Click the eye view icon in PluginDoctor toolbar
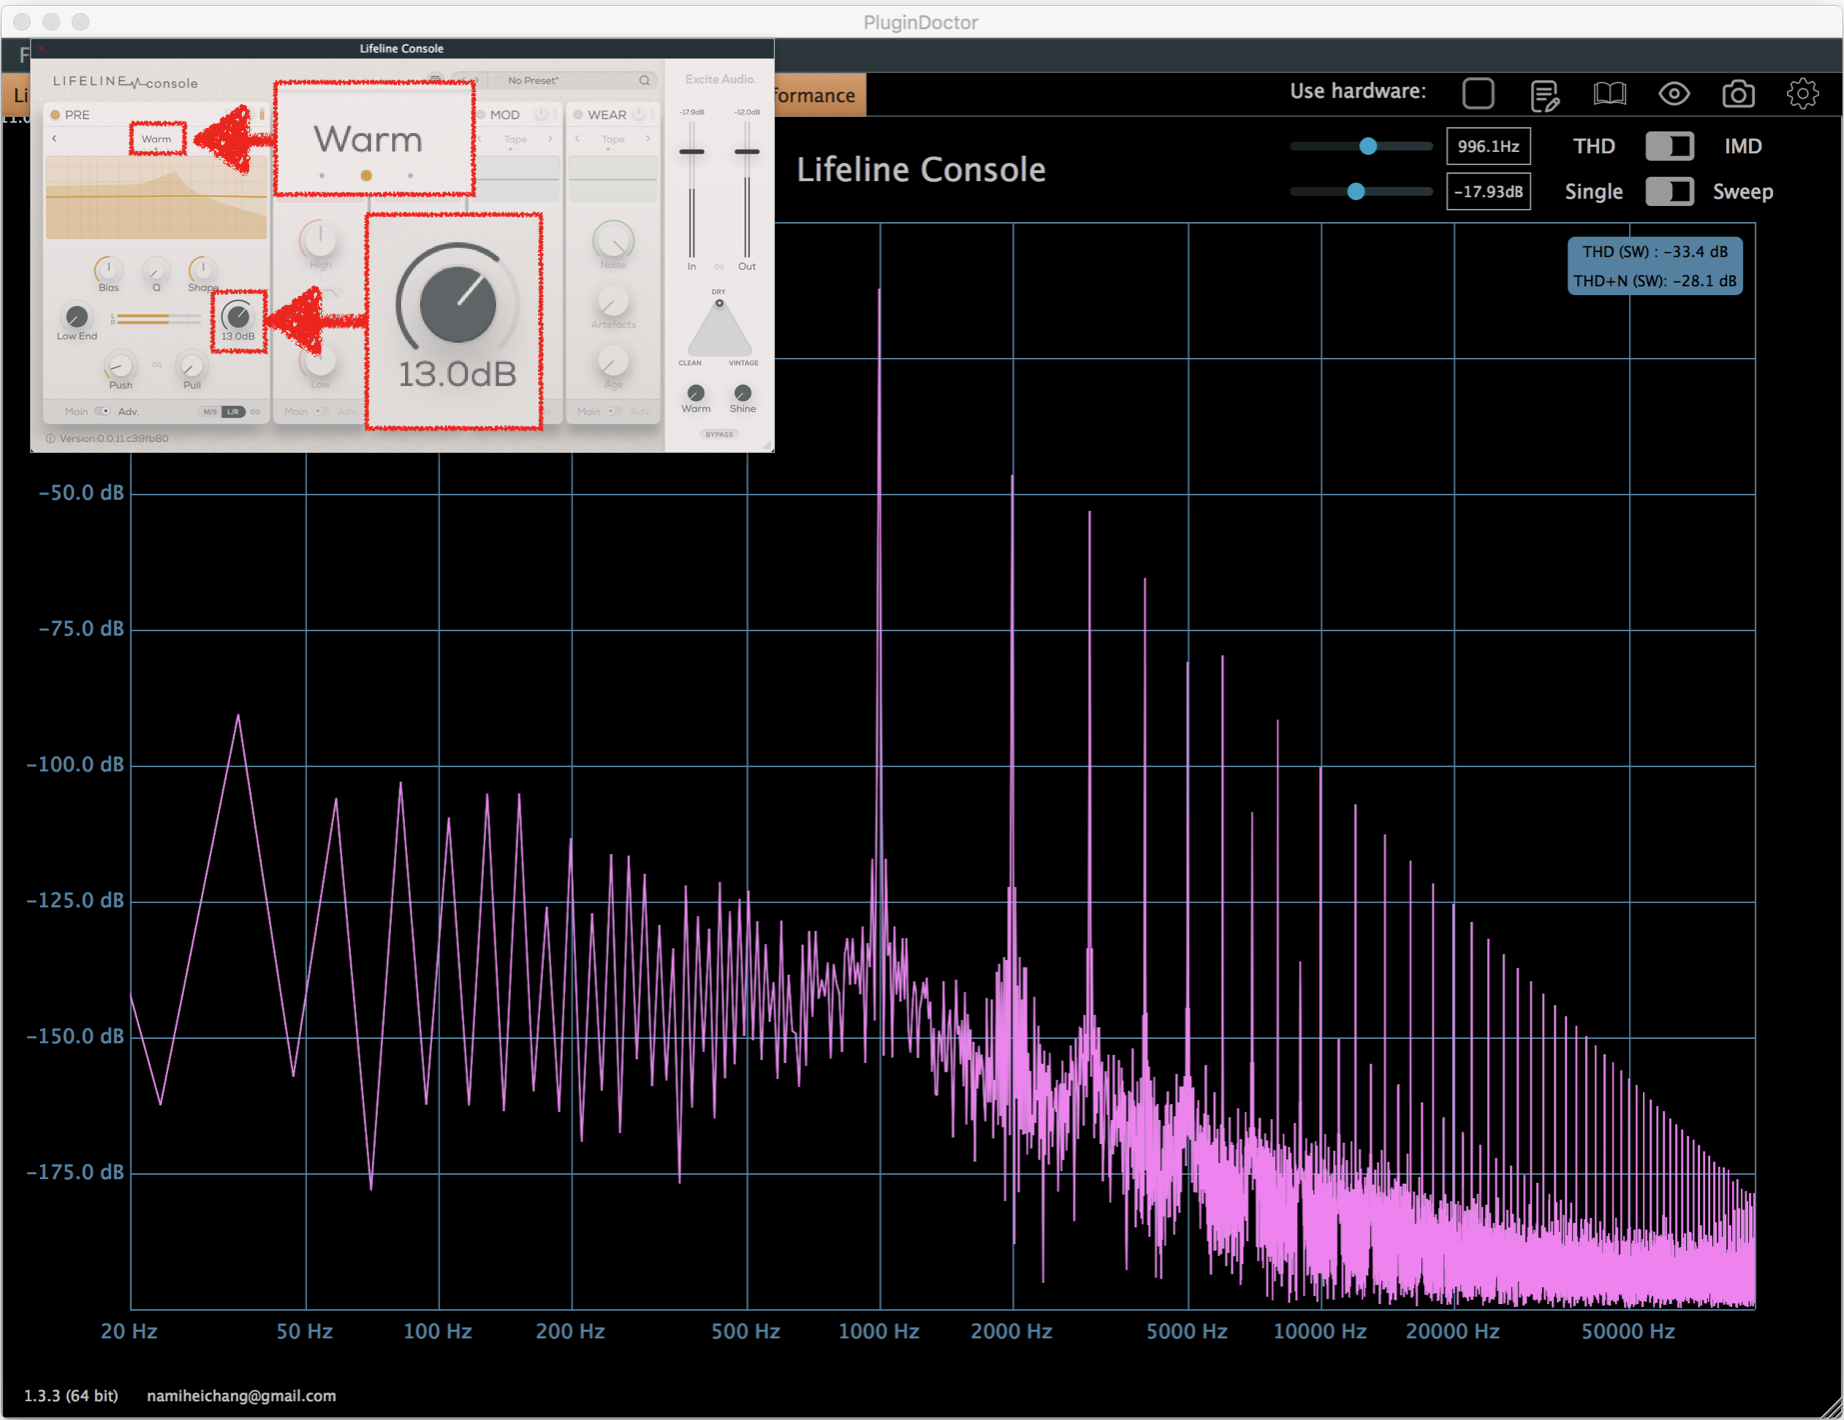This screenshot has width=1844, height=1420. [1674, 94]
